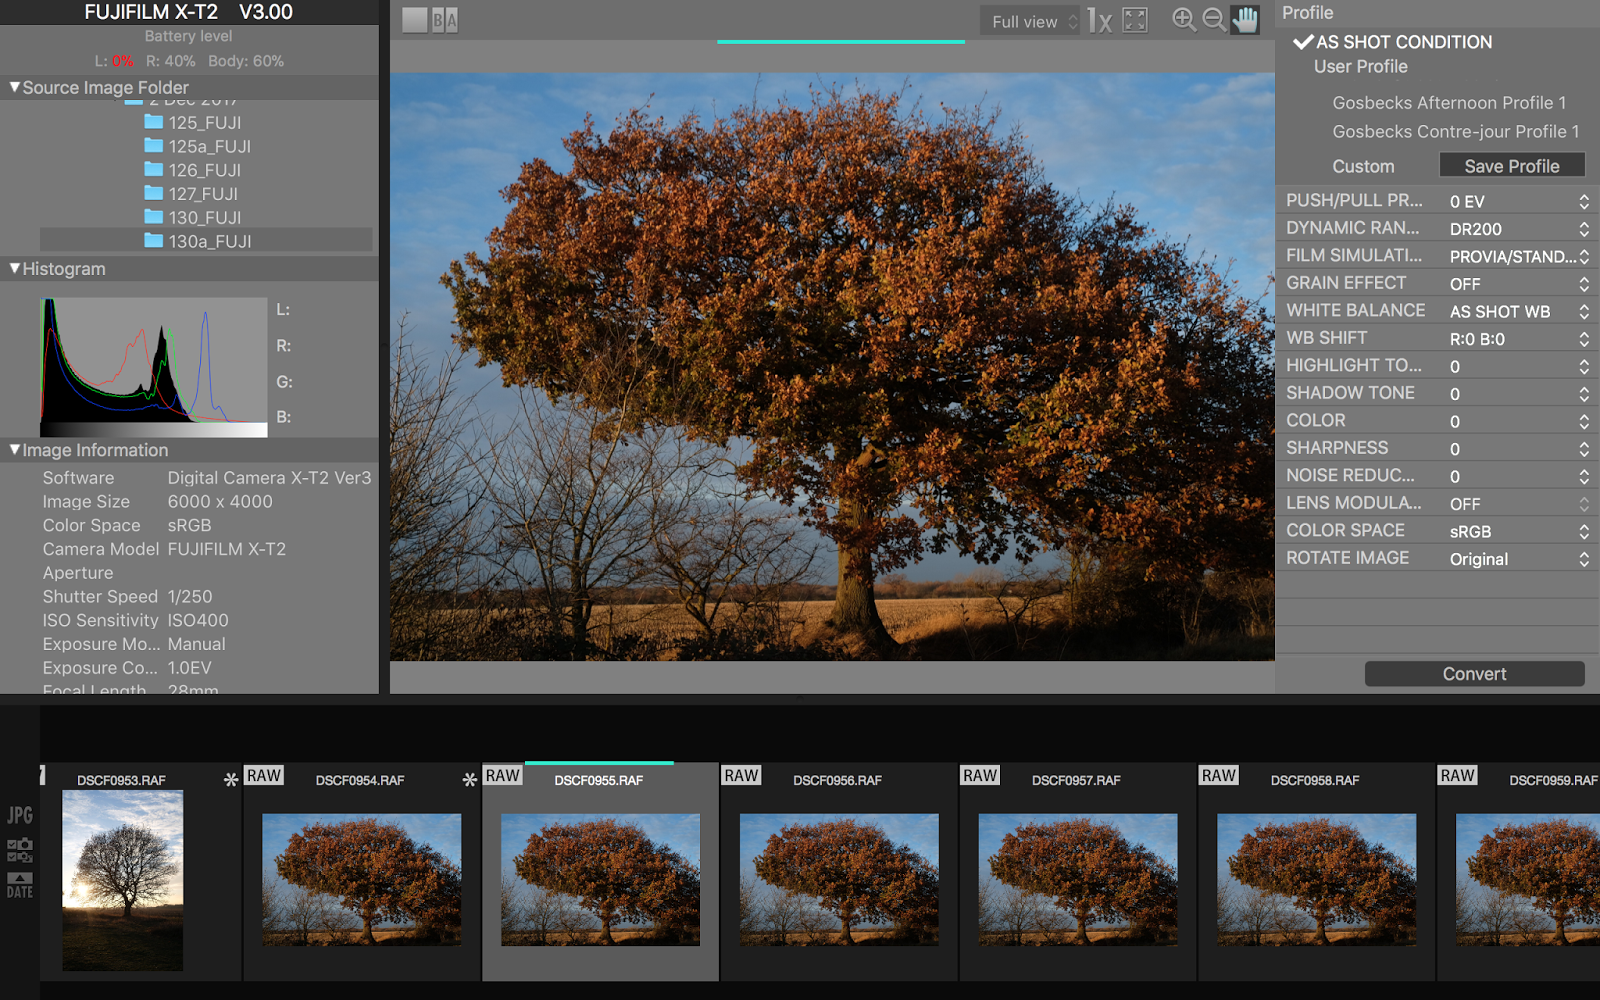The width and height of the screenshot is (1600, 1000).
Task: Select the DSCF0957.RAF thumbnail
Action: [x=1078, y=880]
